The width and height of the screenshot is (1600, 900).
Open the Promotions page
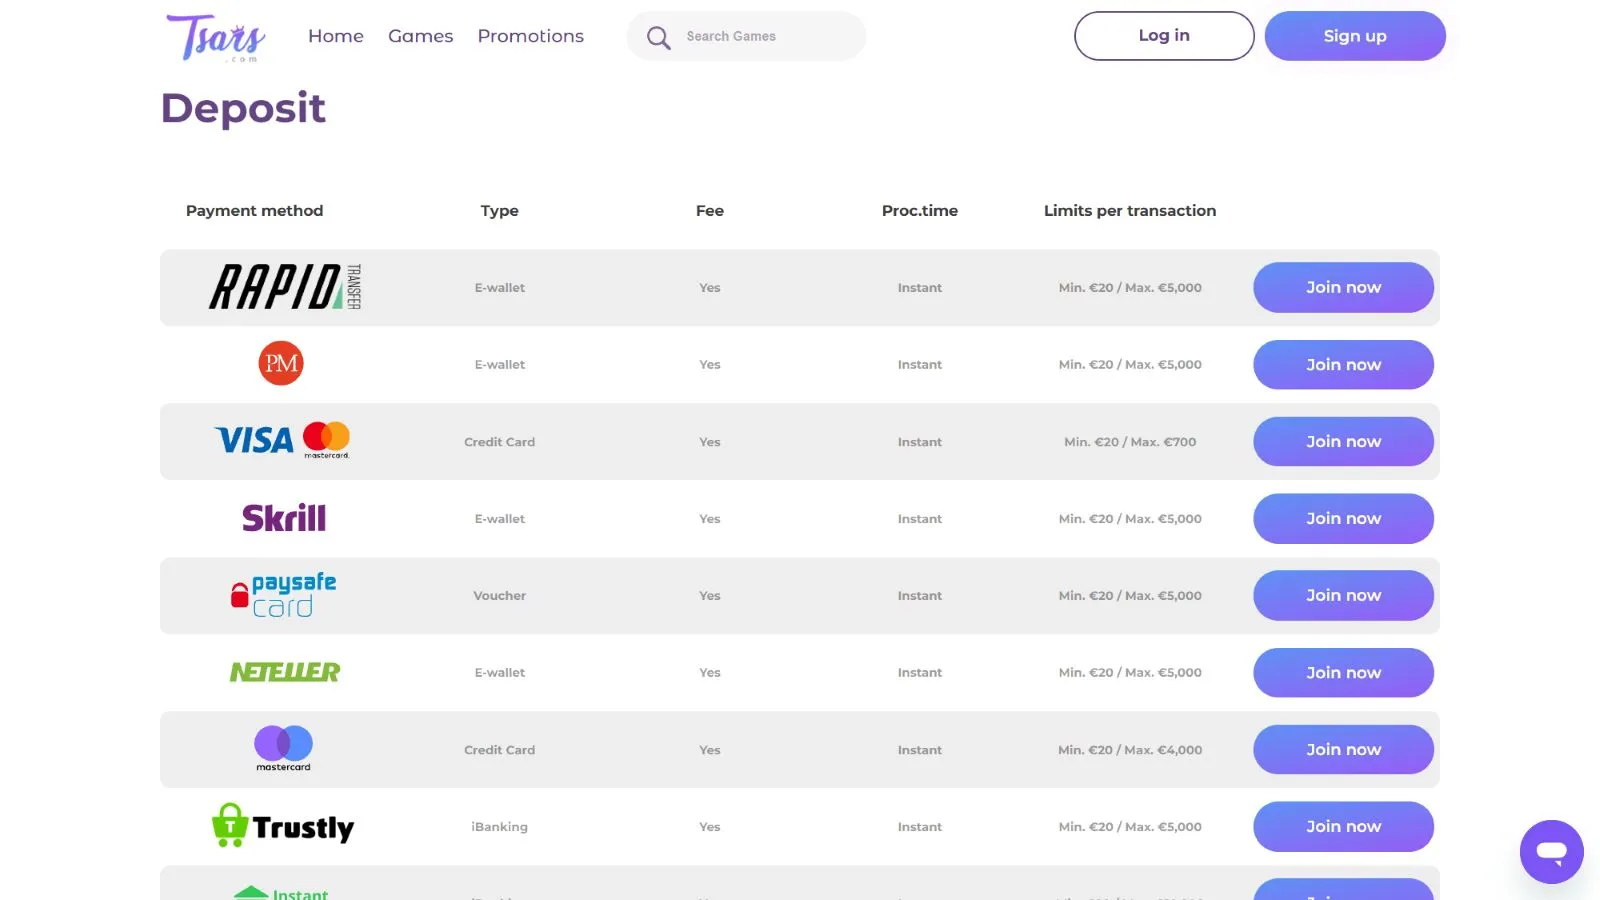pos(530,36)
